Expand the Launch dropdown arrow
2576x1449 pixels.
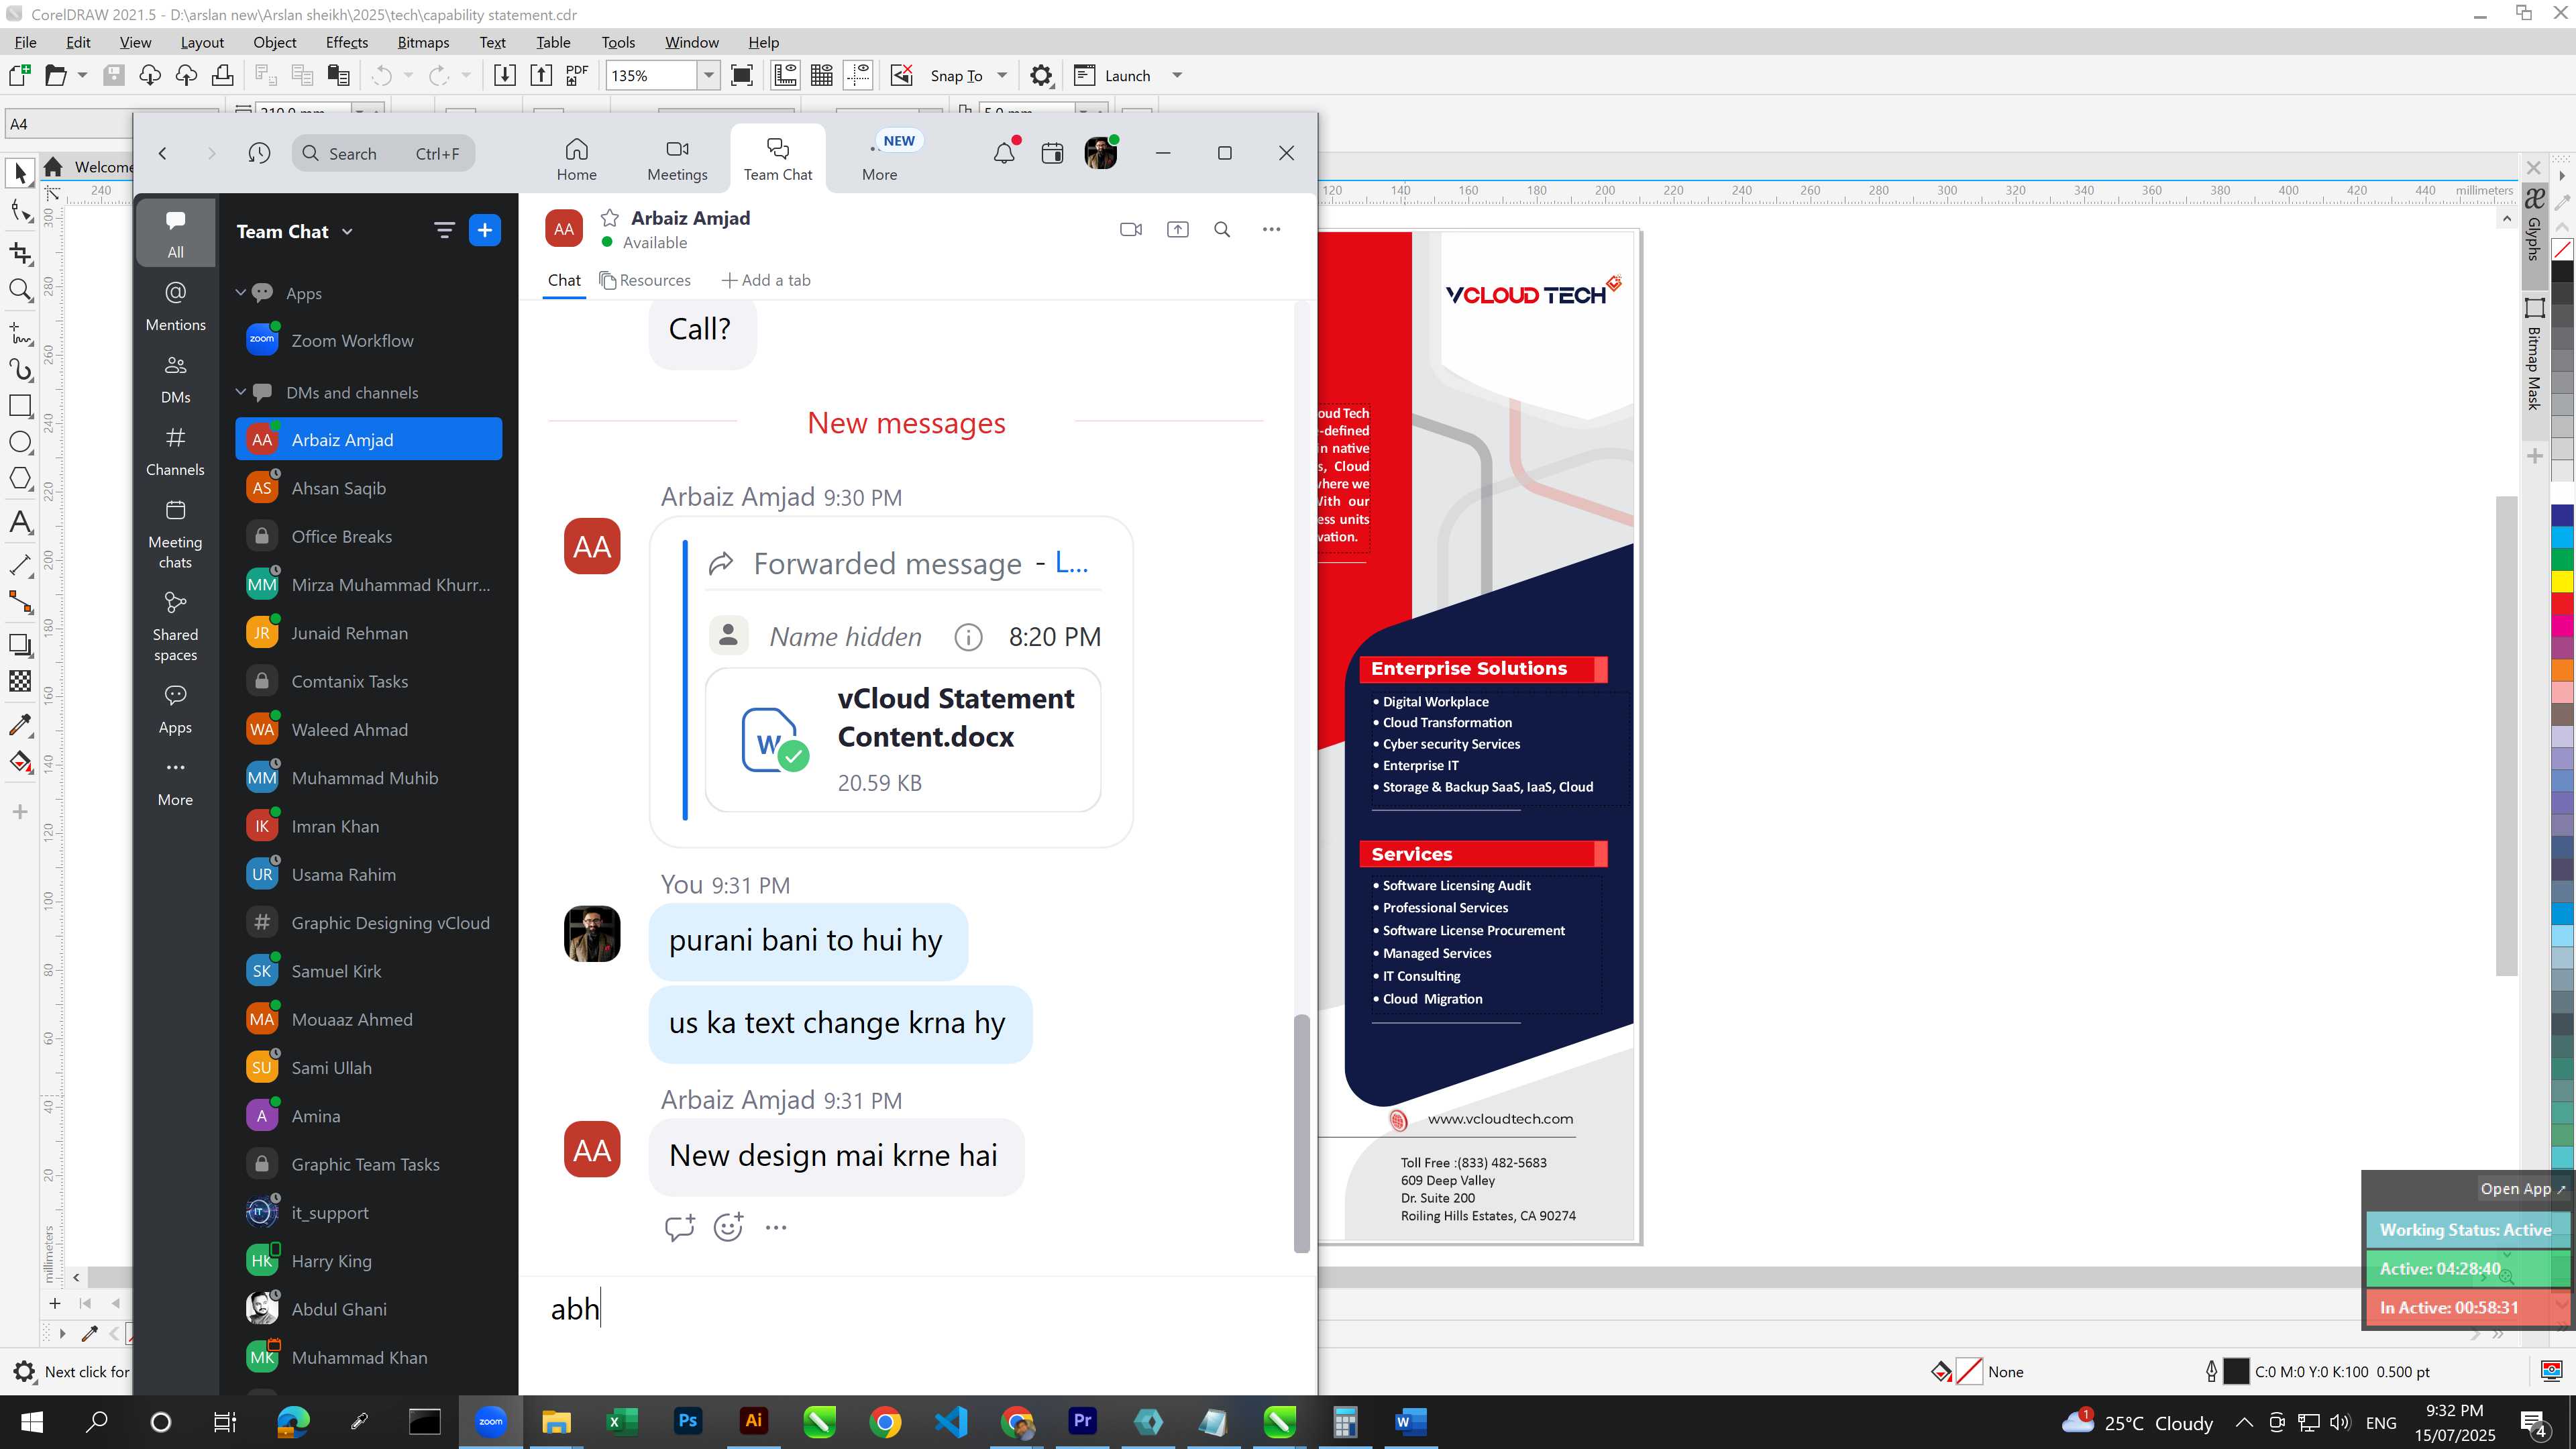tap(1177, 75)
